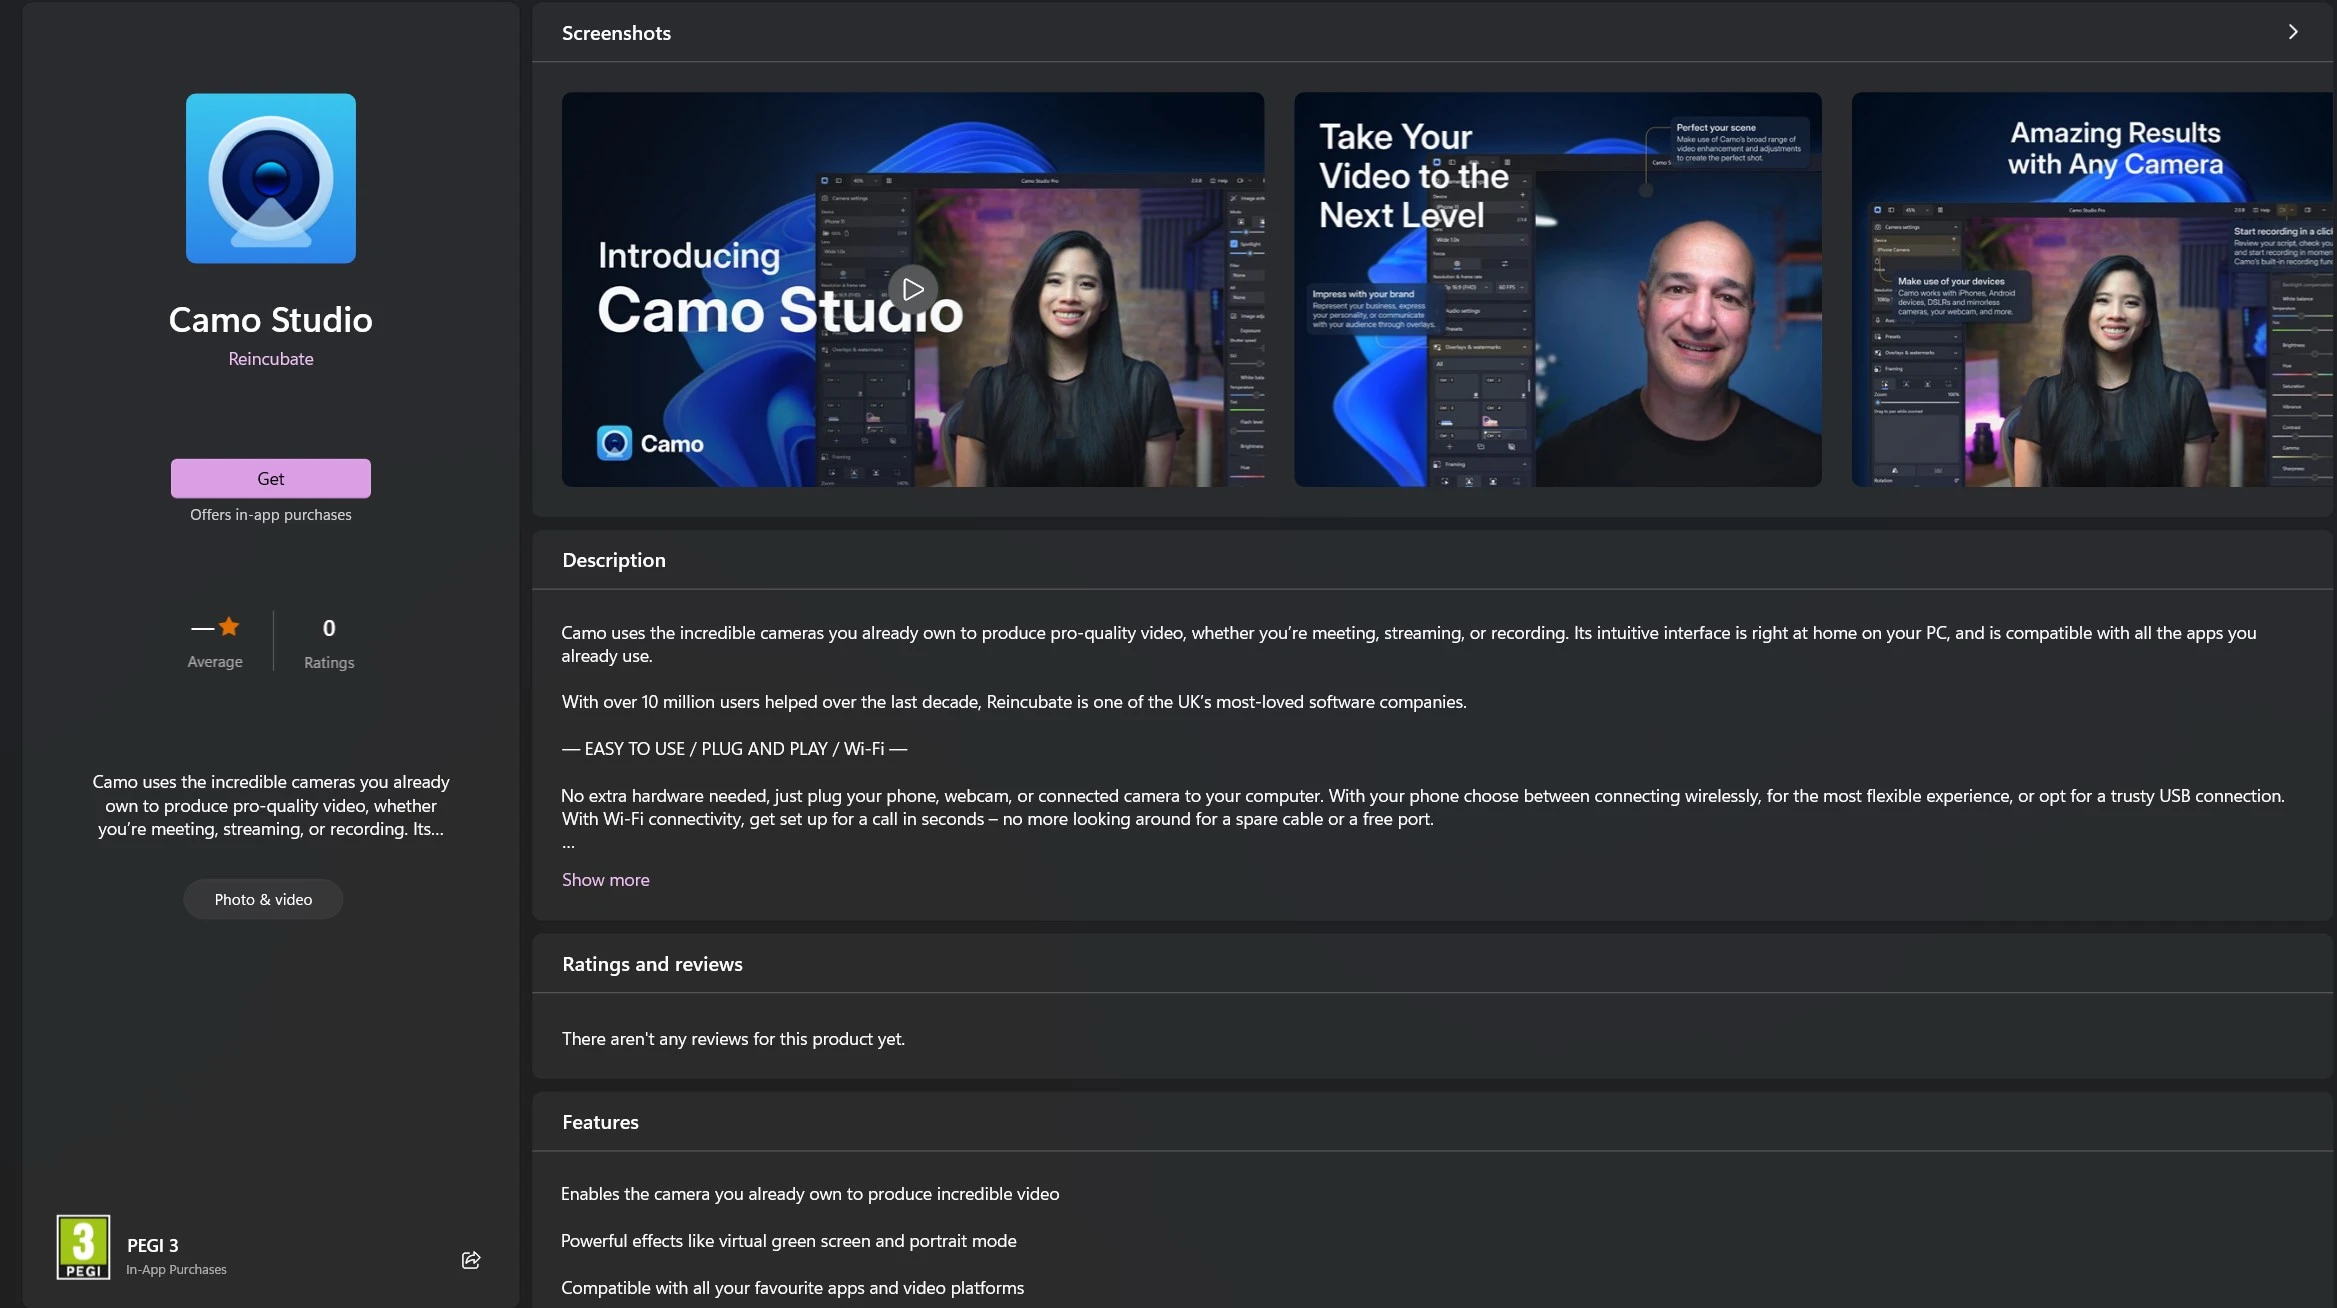2337x1308 pixels.
Task: Play the Introducing Camo Studio video
Action: point(913,289)
